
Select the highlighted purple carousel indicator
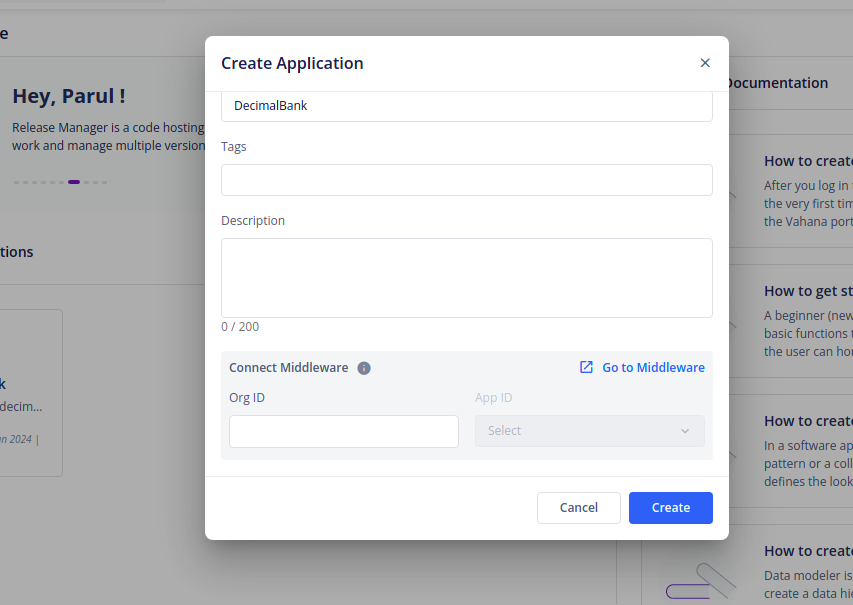click(x=74, y=182)
